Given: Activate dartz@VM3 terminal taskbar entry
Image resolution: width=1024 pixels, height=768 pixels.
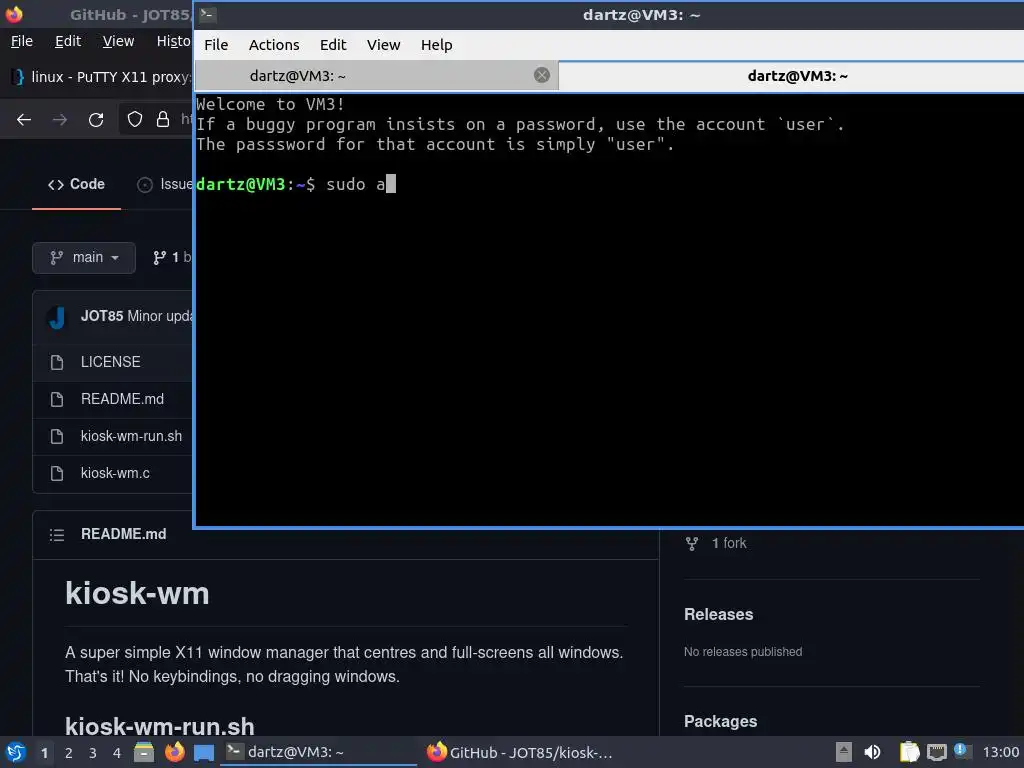Looking at the screenshot, I should tap(318, 752).
